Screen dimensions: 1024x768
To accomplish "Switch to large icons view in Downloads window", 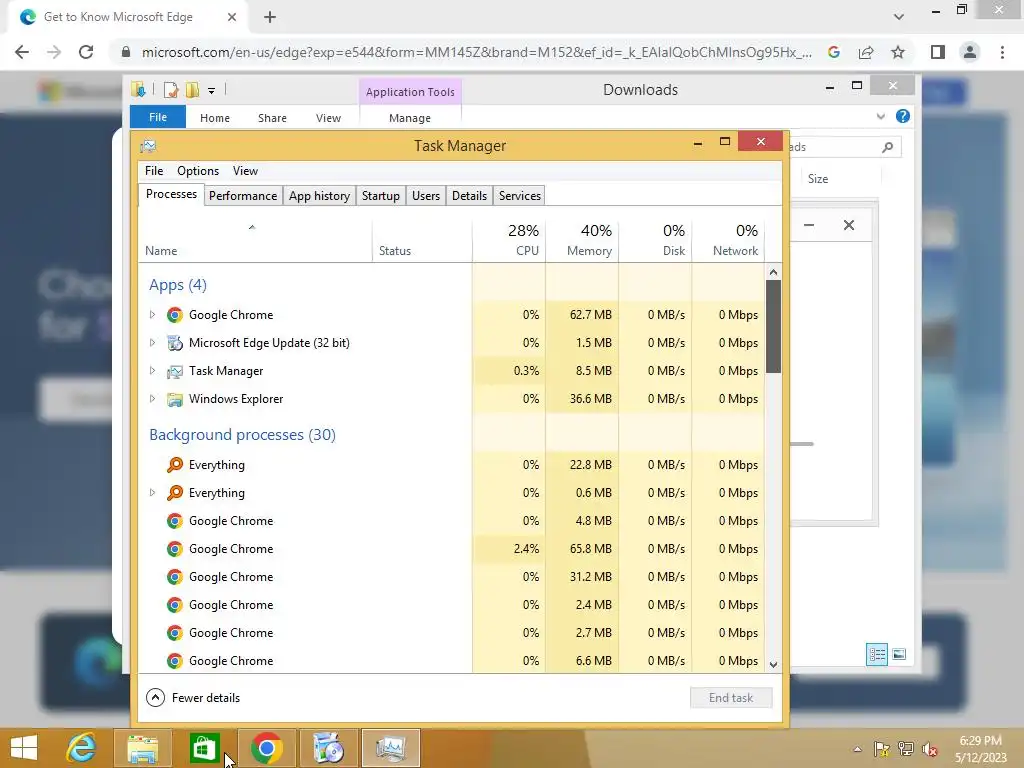I will 899,654.
